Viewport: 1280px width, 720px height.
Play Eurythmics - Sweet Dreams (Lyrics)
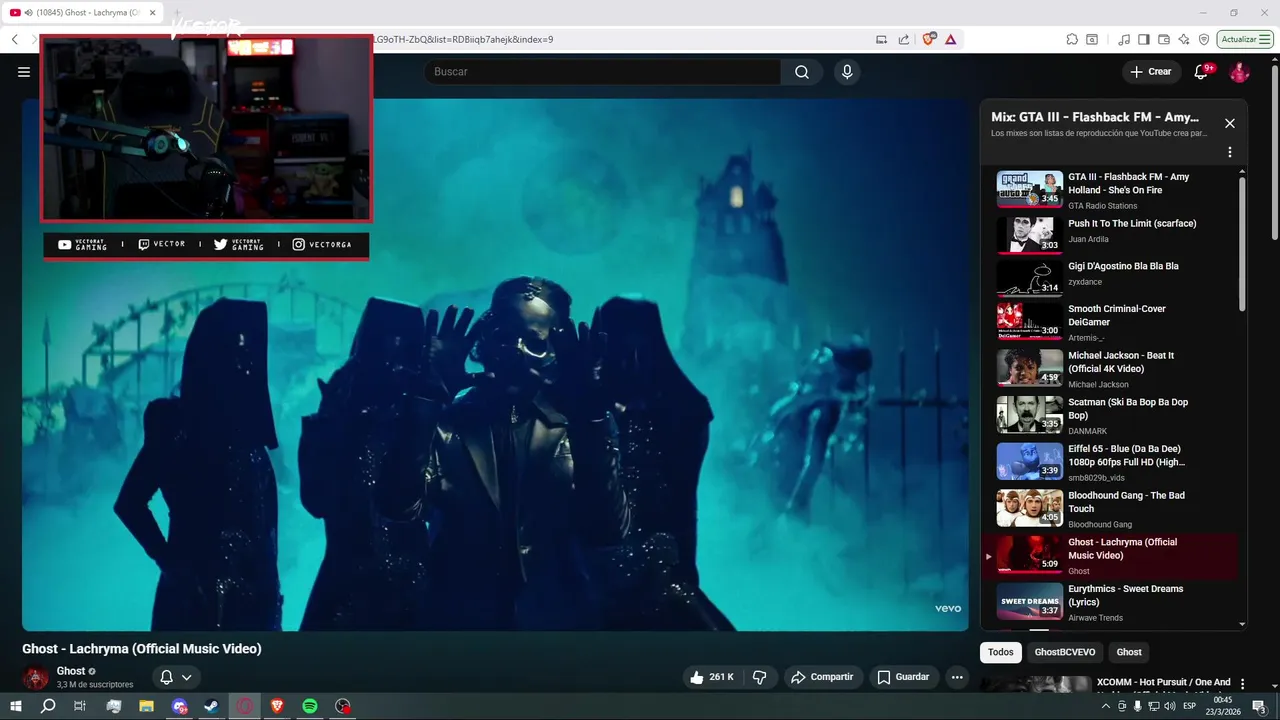[x=1108, y=602]
